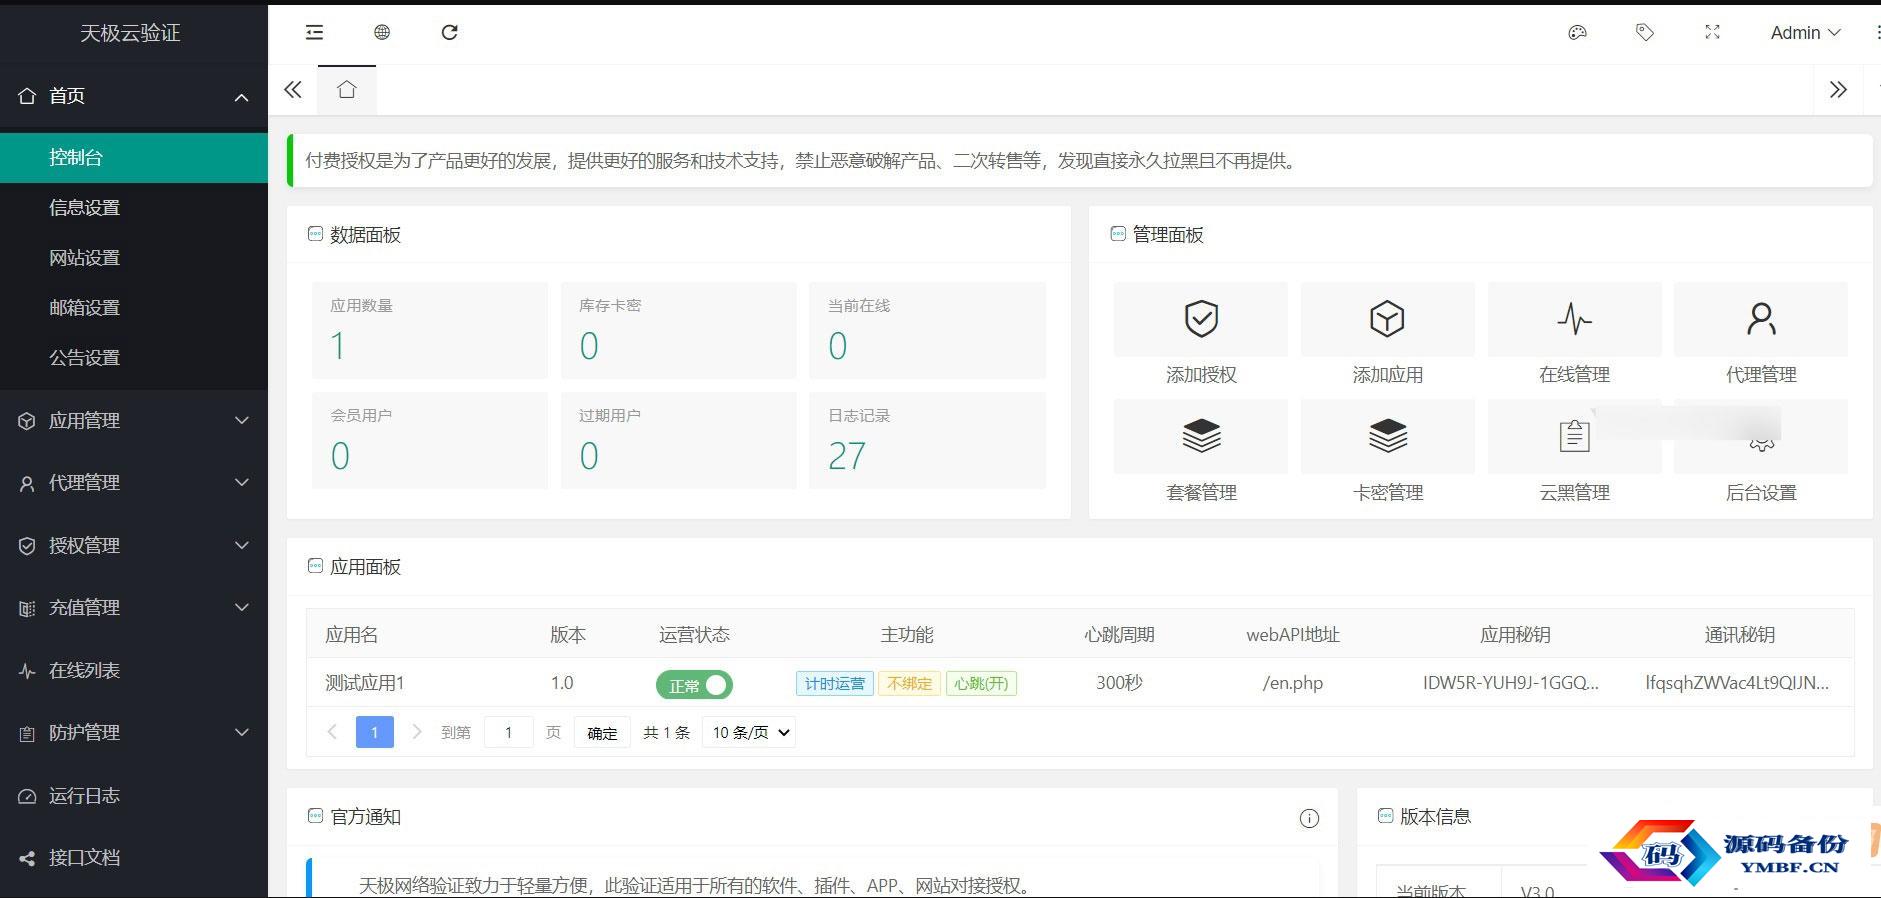Open 在线列表 in the sidebar

coord(134,670)
